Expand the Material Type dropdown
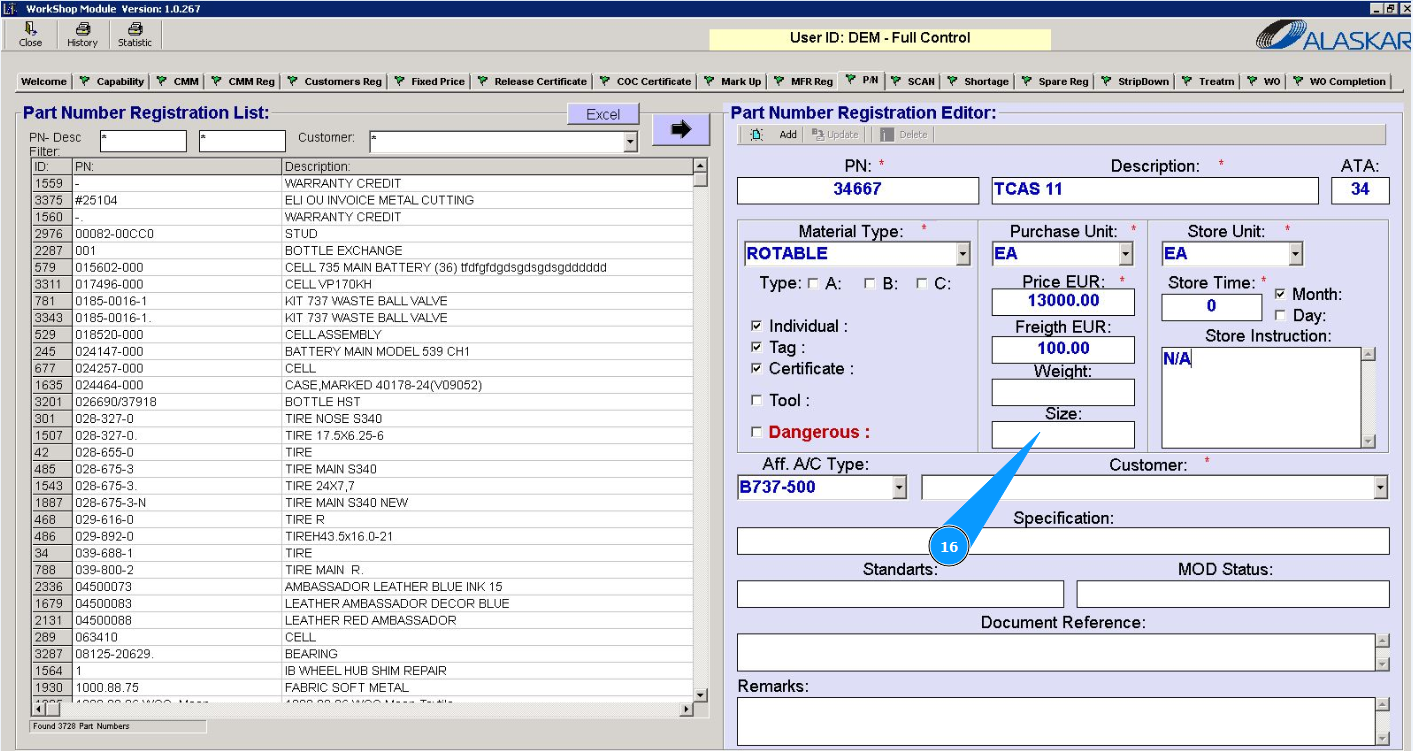Image resolution: width=1413 pixels, height=751 pixels. (962, 254)
